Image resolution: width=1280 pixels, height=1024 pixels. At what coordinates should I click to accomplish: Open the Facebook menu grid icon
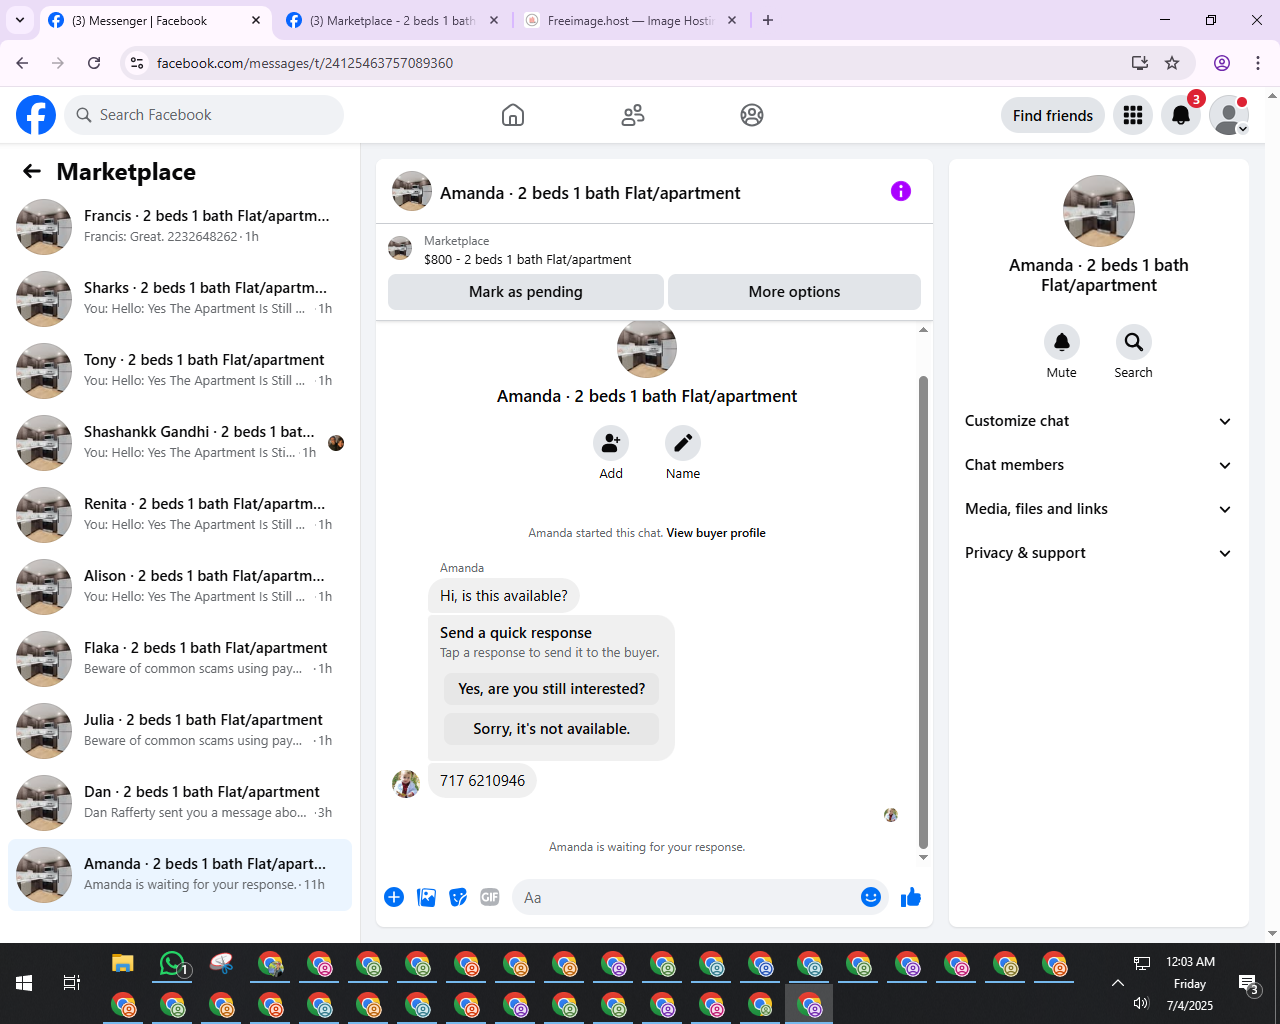(1133, 115)
